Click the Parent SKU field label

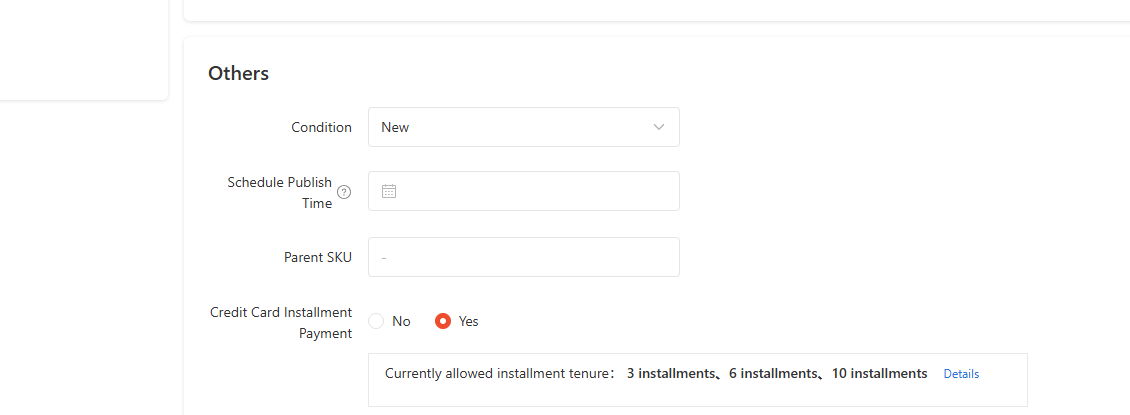click(318, 257)
